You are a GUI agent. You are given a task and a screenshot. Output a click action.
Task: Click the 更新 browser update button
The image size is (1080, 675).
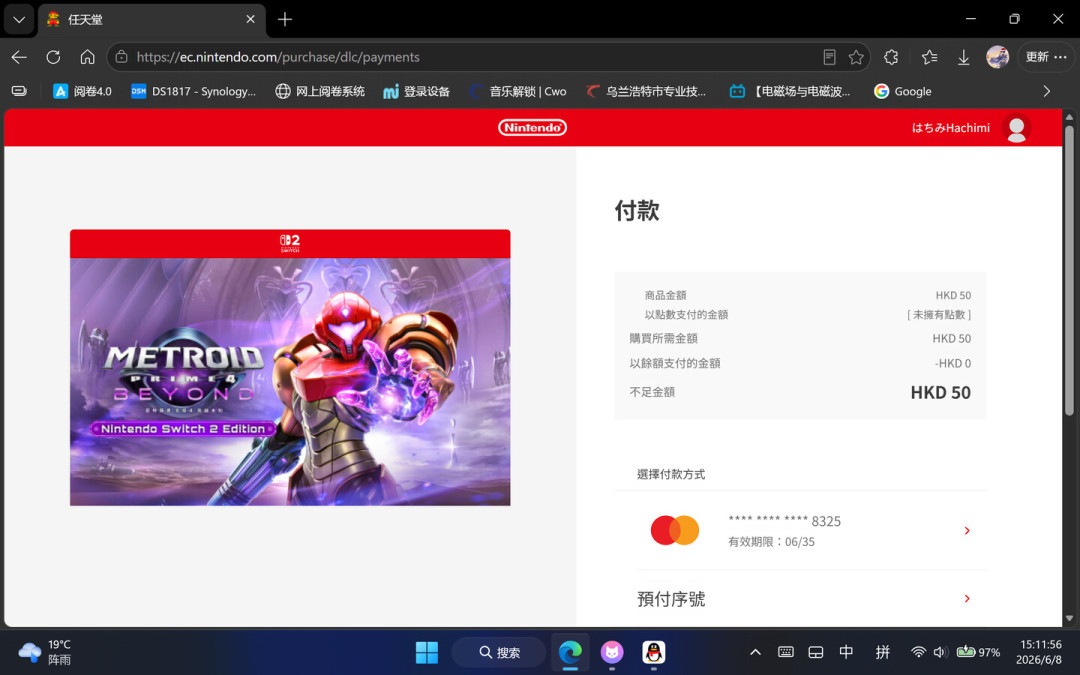[x=1046, y=57]
